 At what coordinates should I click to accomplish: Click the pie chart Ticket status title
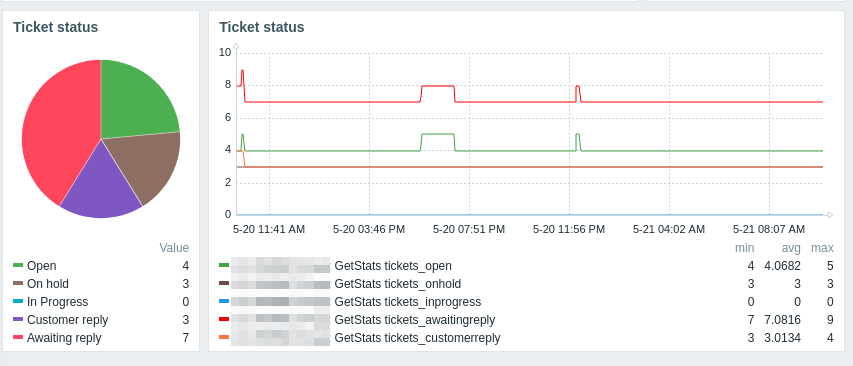tap(55, 27)
